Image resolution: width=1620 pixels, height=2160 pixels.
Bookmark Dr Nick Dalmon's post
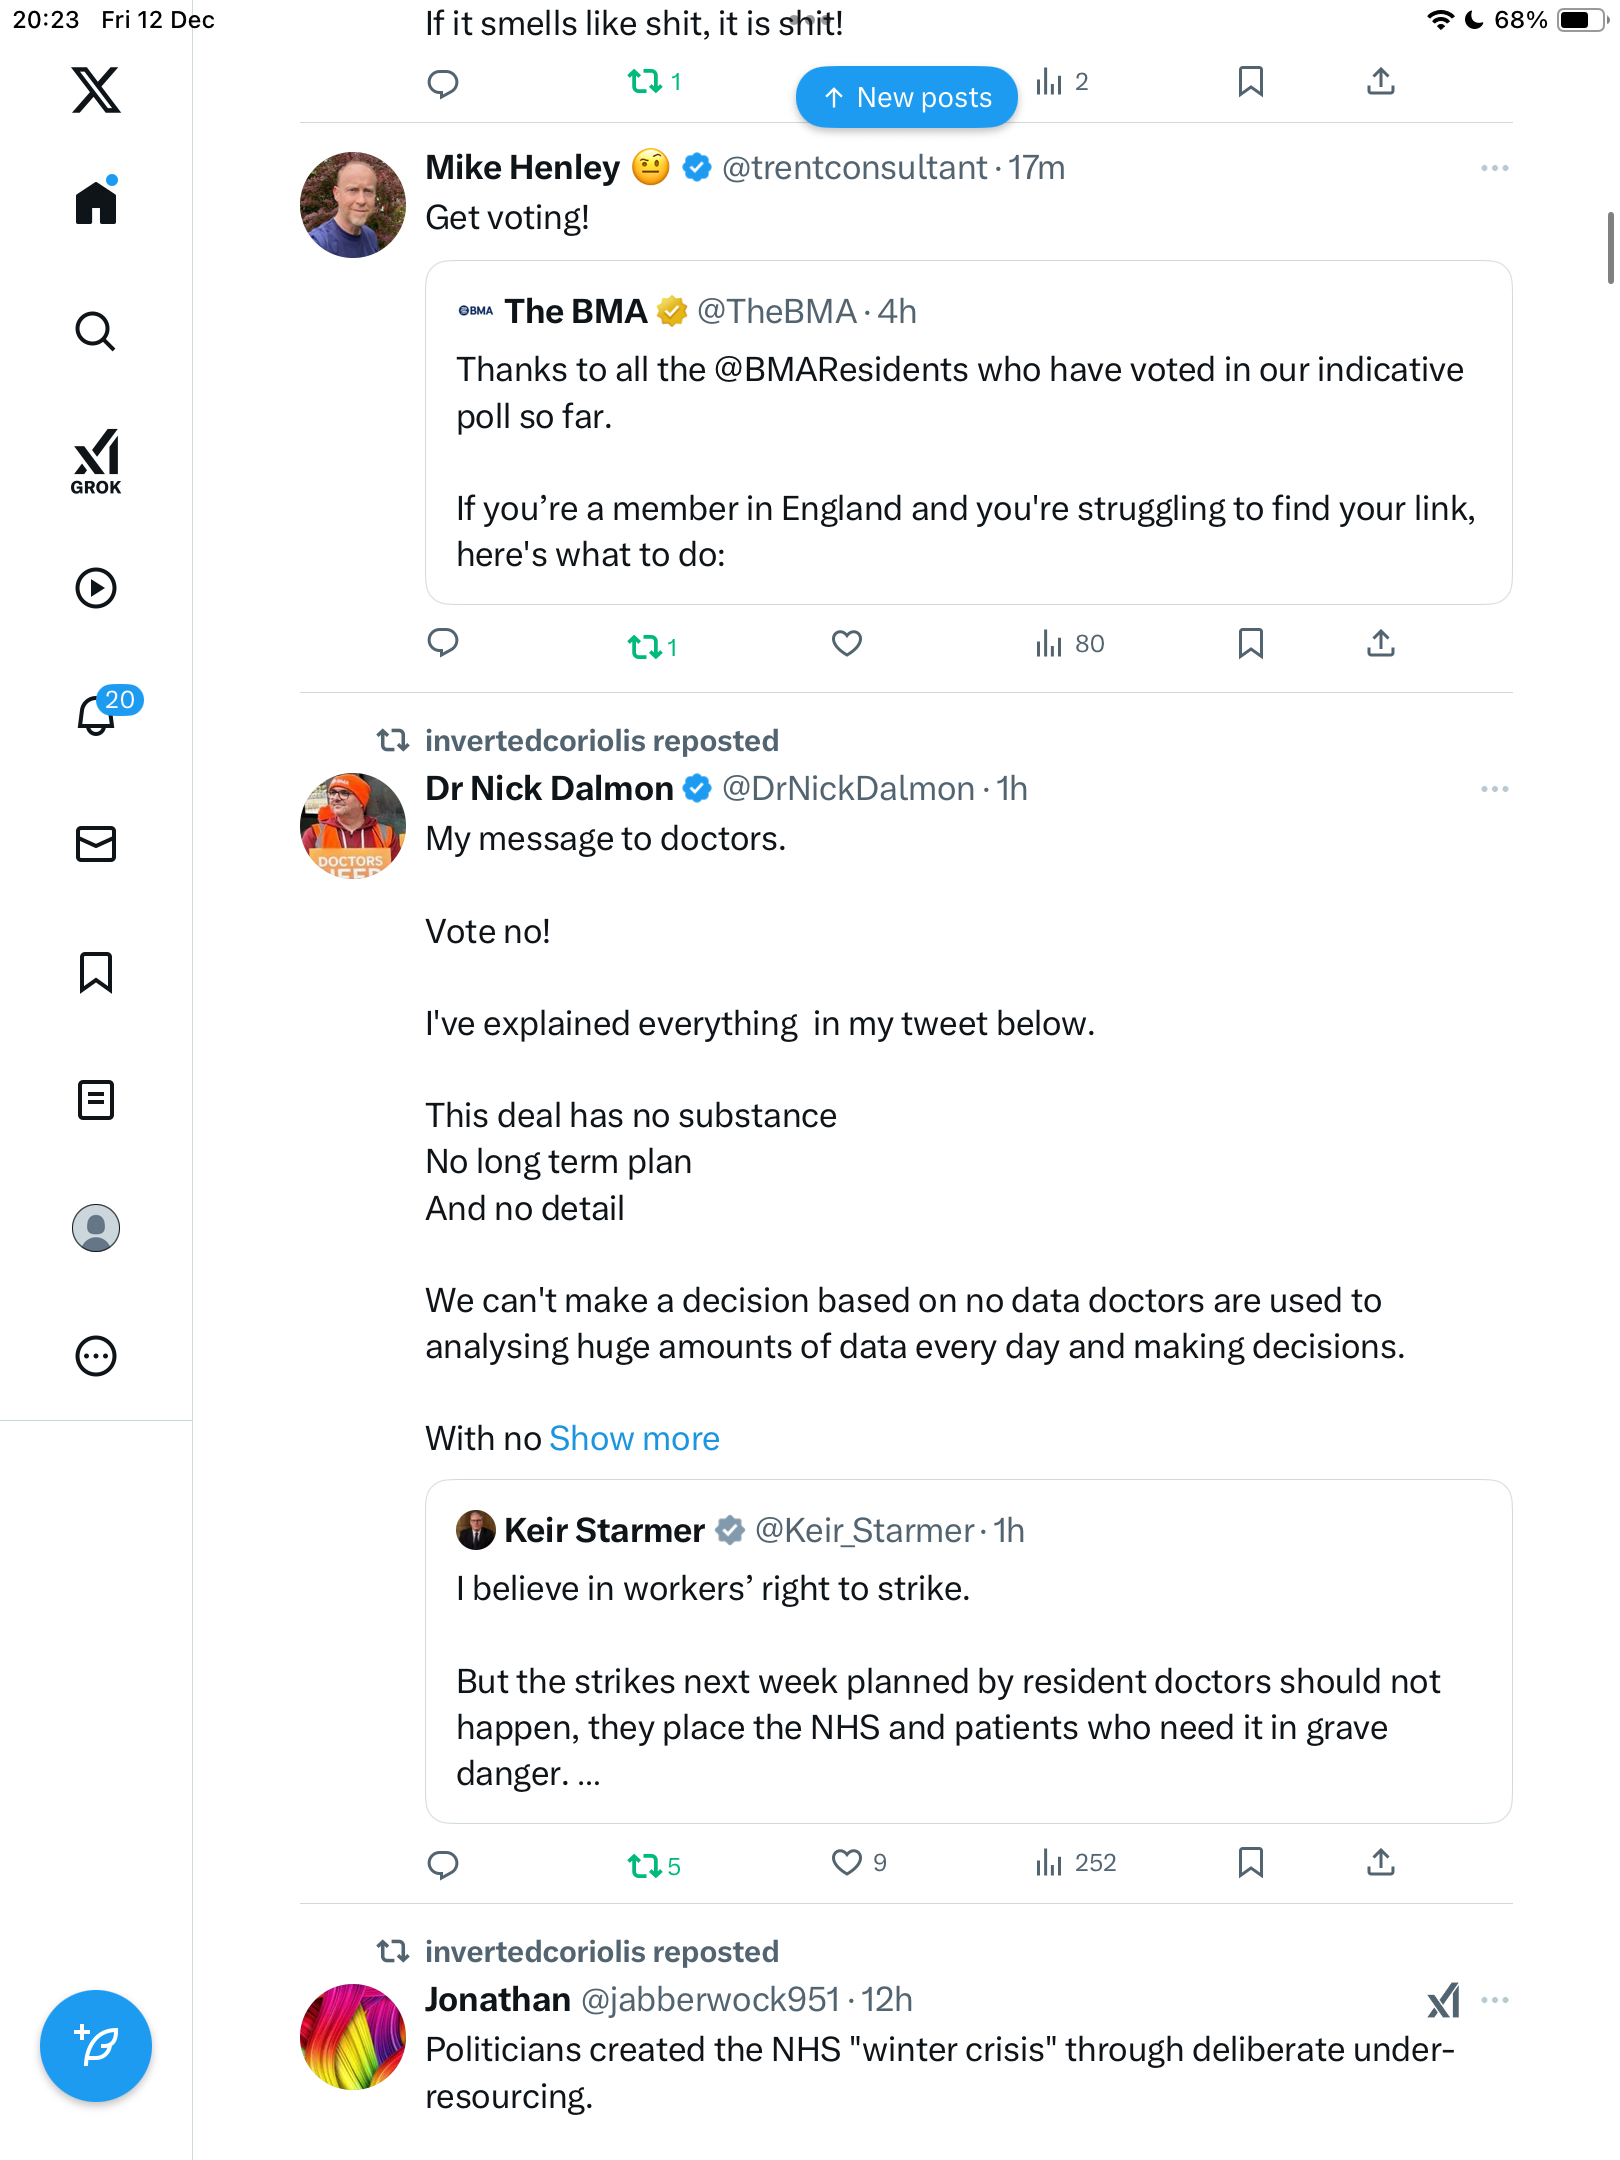tap(1250, 1863)
